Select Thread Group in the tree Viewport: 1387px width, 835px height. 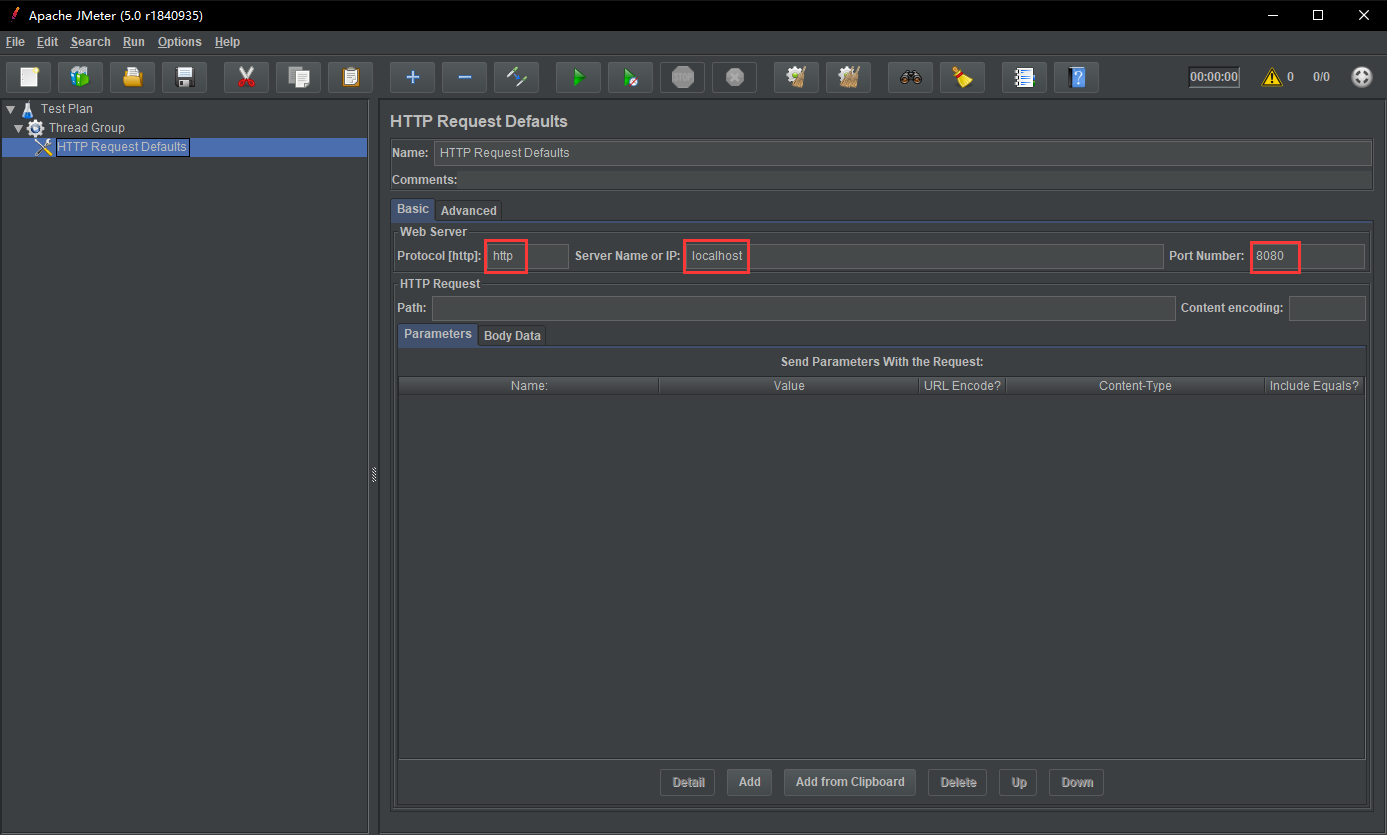click(87, 128)
